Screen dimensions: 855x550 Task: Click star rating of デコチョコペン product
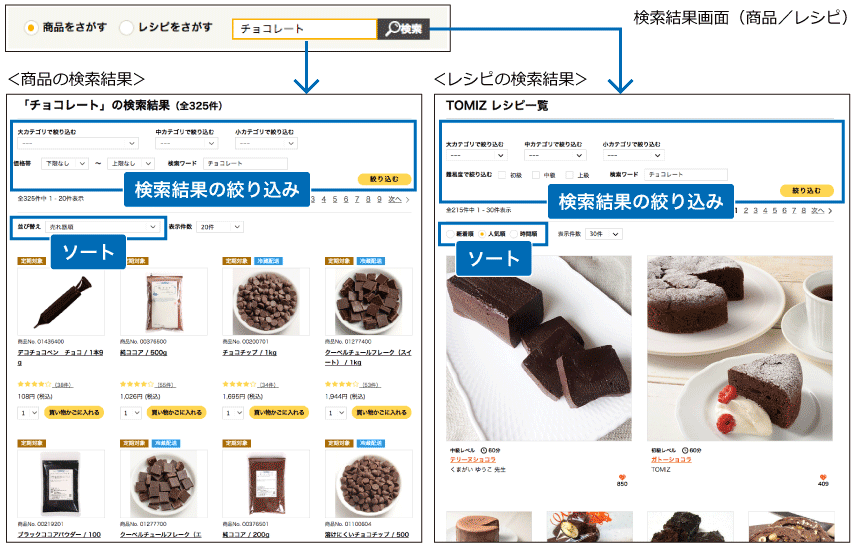(34, 384)
